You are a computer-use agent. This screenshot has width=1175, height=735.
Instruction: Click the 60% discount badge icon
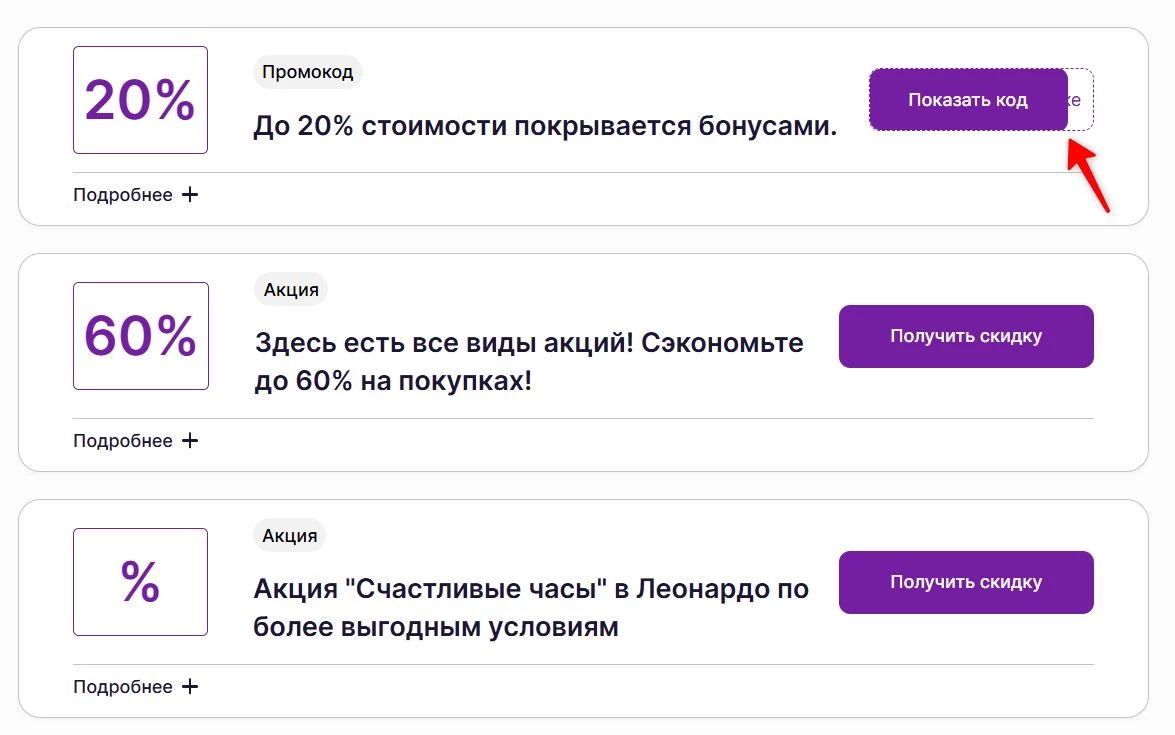pyautogui.click(x=139, y=336)
